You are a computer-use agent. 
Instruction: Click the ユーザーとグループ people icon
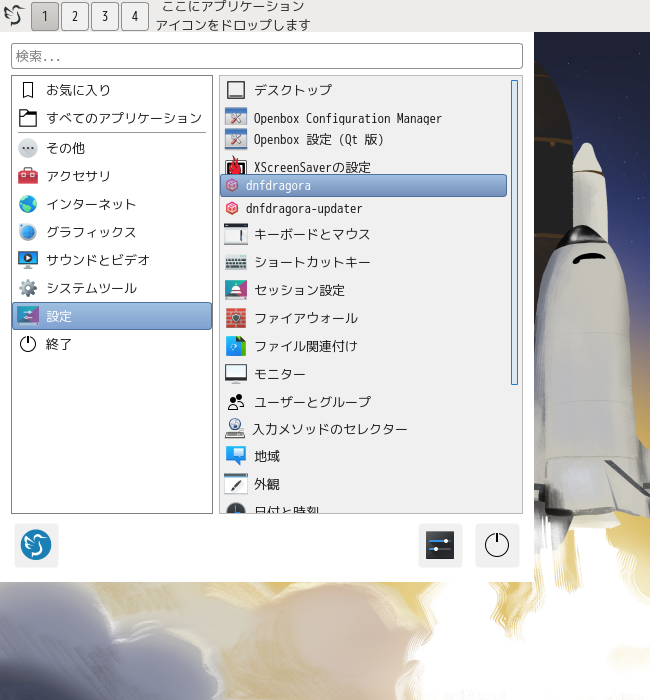tap(236, 402)
